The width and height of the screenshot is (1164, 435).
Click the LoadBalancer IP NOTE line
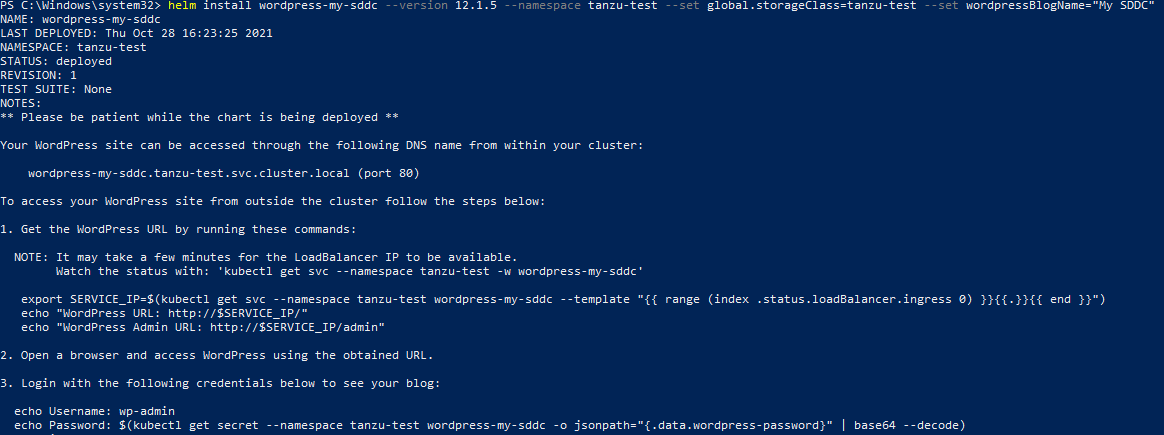[x=266, y=257]
